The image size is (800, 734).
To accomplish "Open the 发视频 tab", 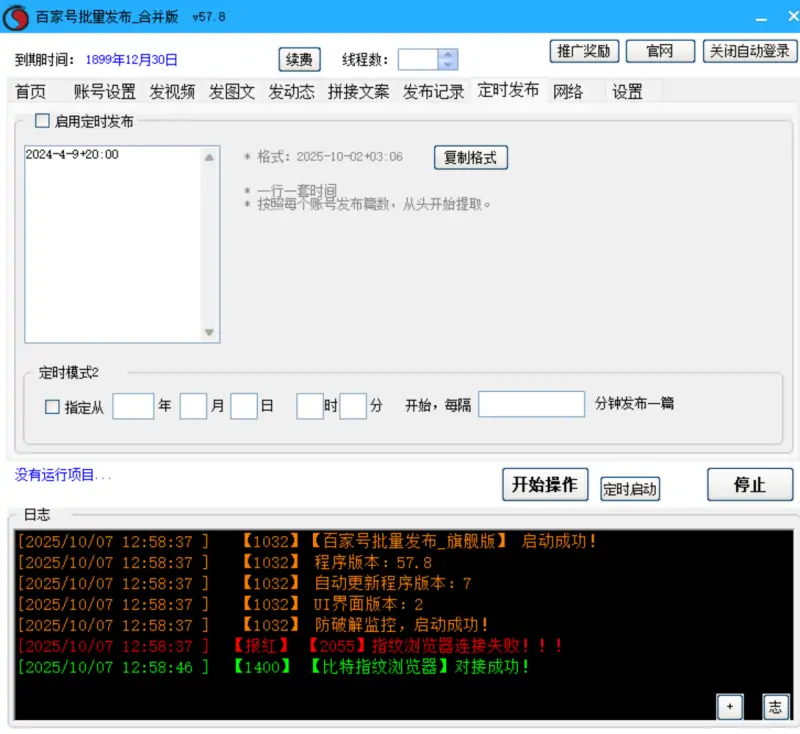I will (172, 92).
